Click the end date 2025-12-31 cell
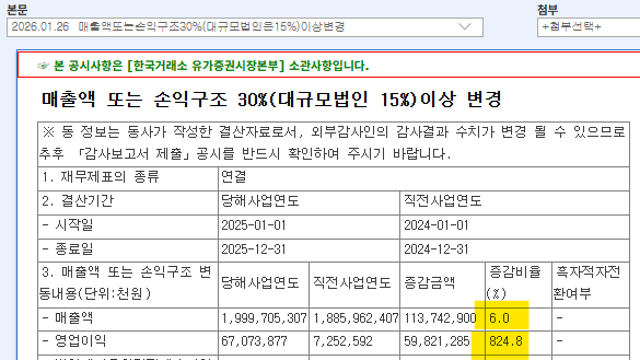The image size is (640, 360). point(309,250)
